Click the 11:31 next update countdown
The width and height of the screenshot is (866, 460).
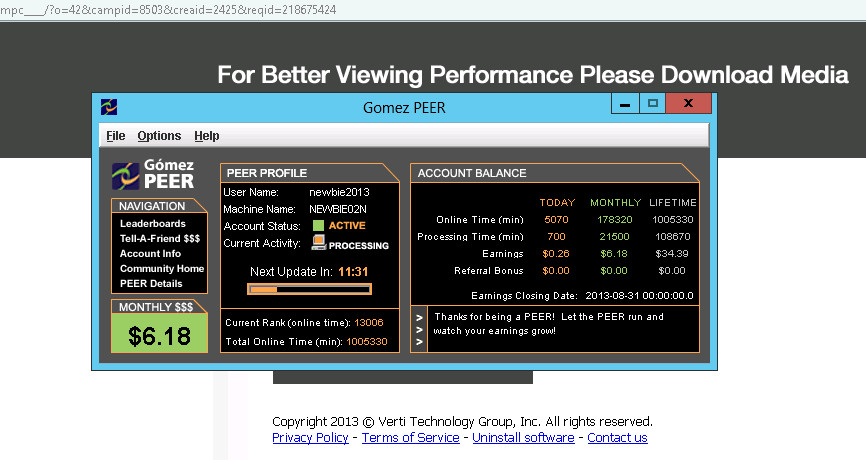click(353, 272)
